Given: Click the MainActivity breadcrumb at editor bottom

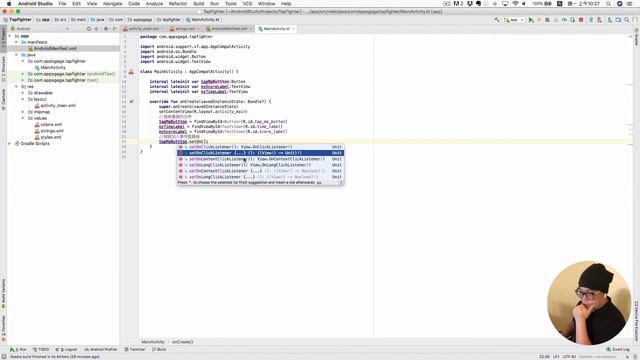Looking at the screenshot, I should (153, 342).
